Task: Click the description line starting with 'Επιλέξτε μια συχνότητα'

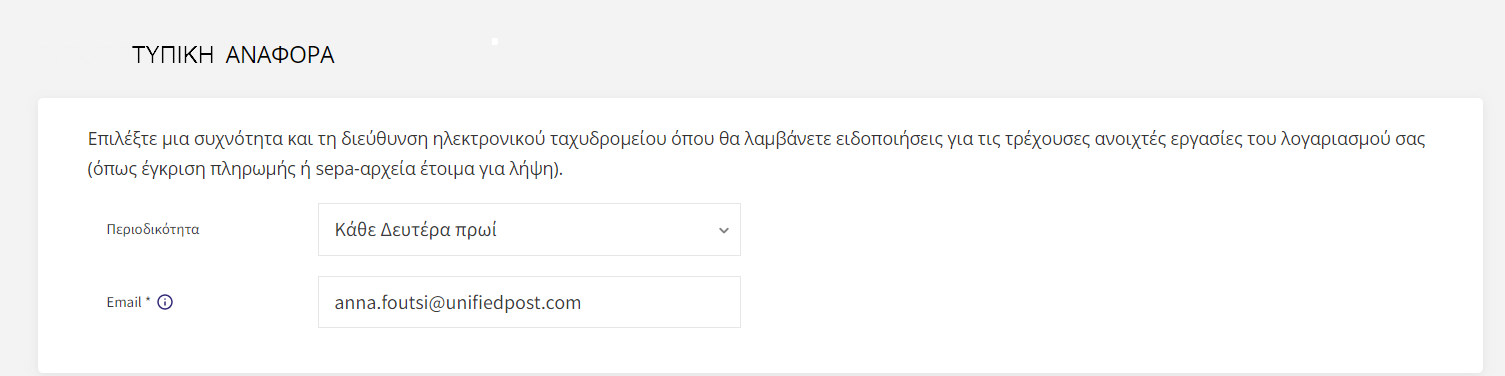Action: (x=755, y=139)
